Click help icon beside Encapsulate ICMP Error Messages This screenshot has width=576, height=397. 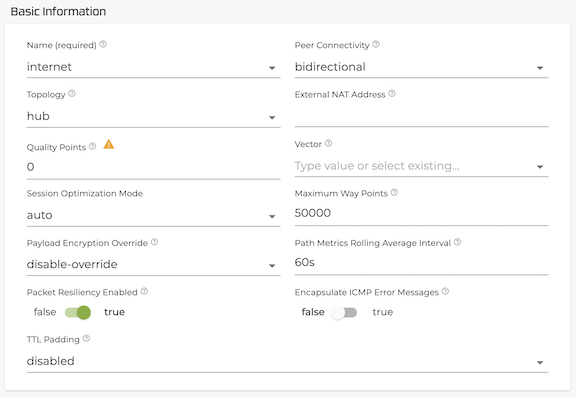click(x=445, y=291)
